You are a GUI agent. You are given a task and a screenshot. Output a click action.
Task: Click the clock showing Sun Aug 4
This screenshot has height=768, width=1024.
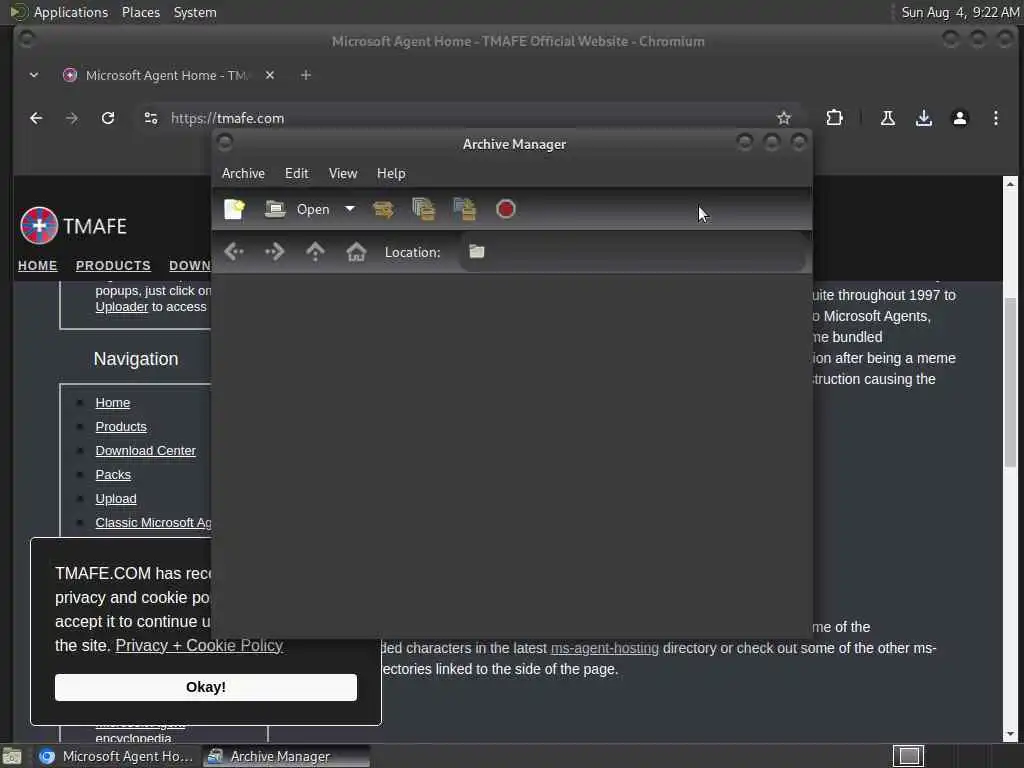(960, 12)
